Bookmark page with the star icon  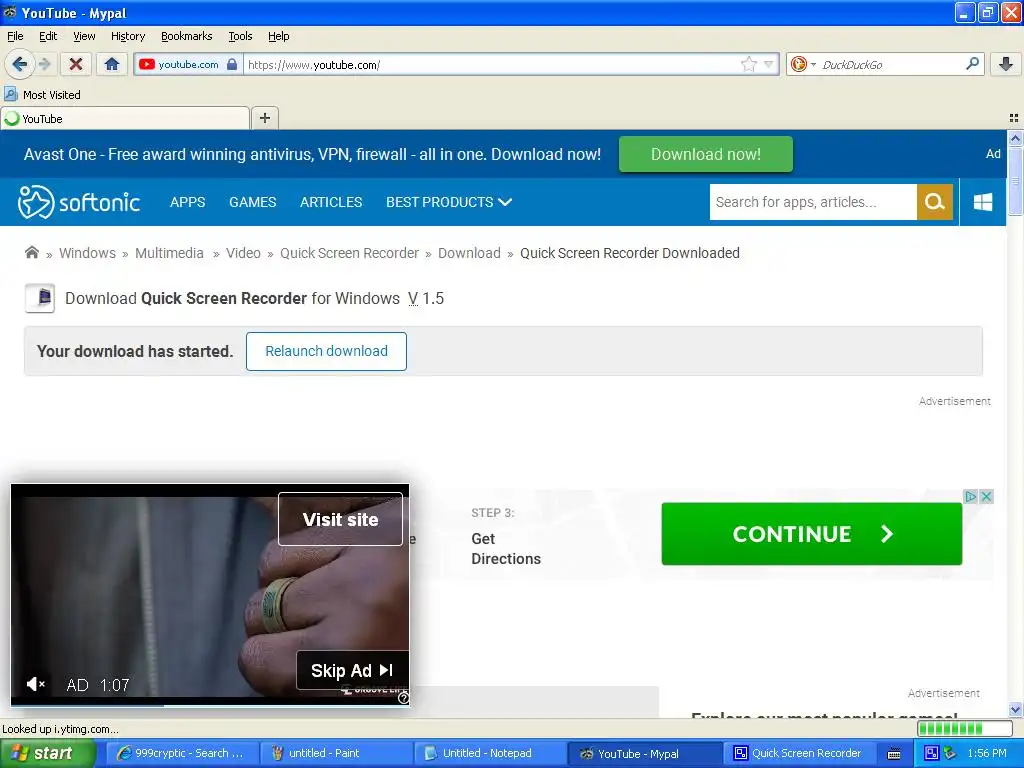click(x=748, y=64)
